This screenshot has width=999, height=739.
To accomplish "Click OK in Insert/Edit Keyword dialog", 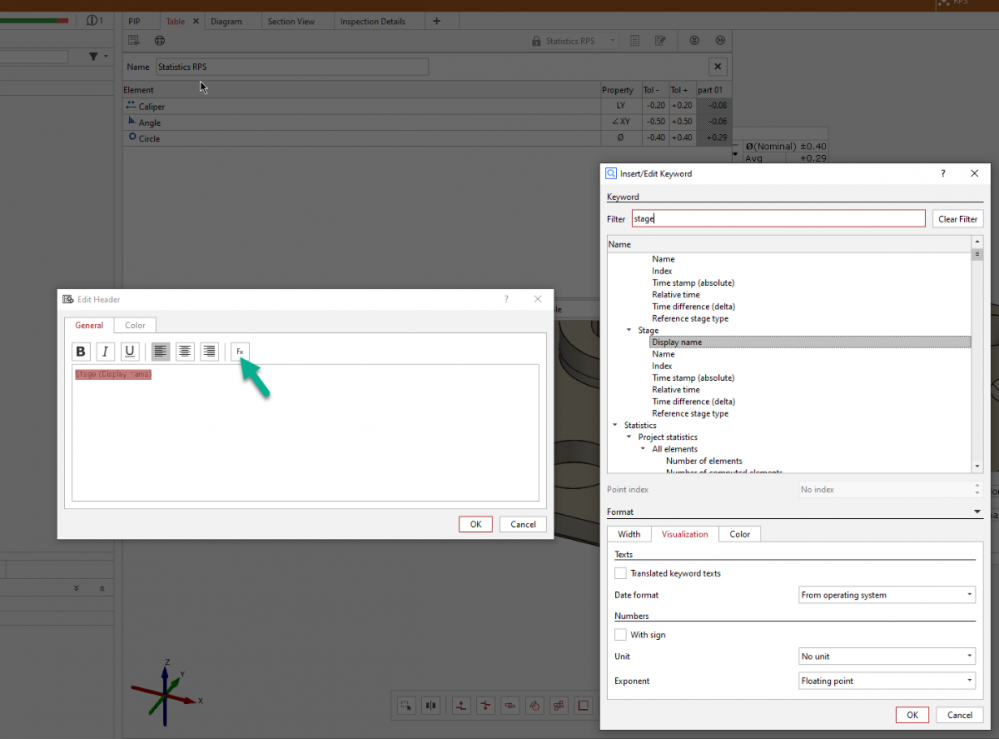I will click(x=912, y=715).
